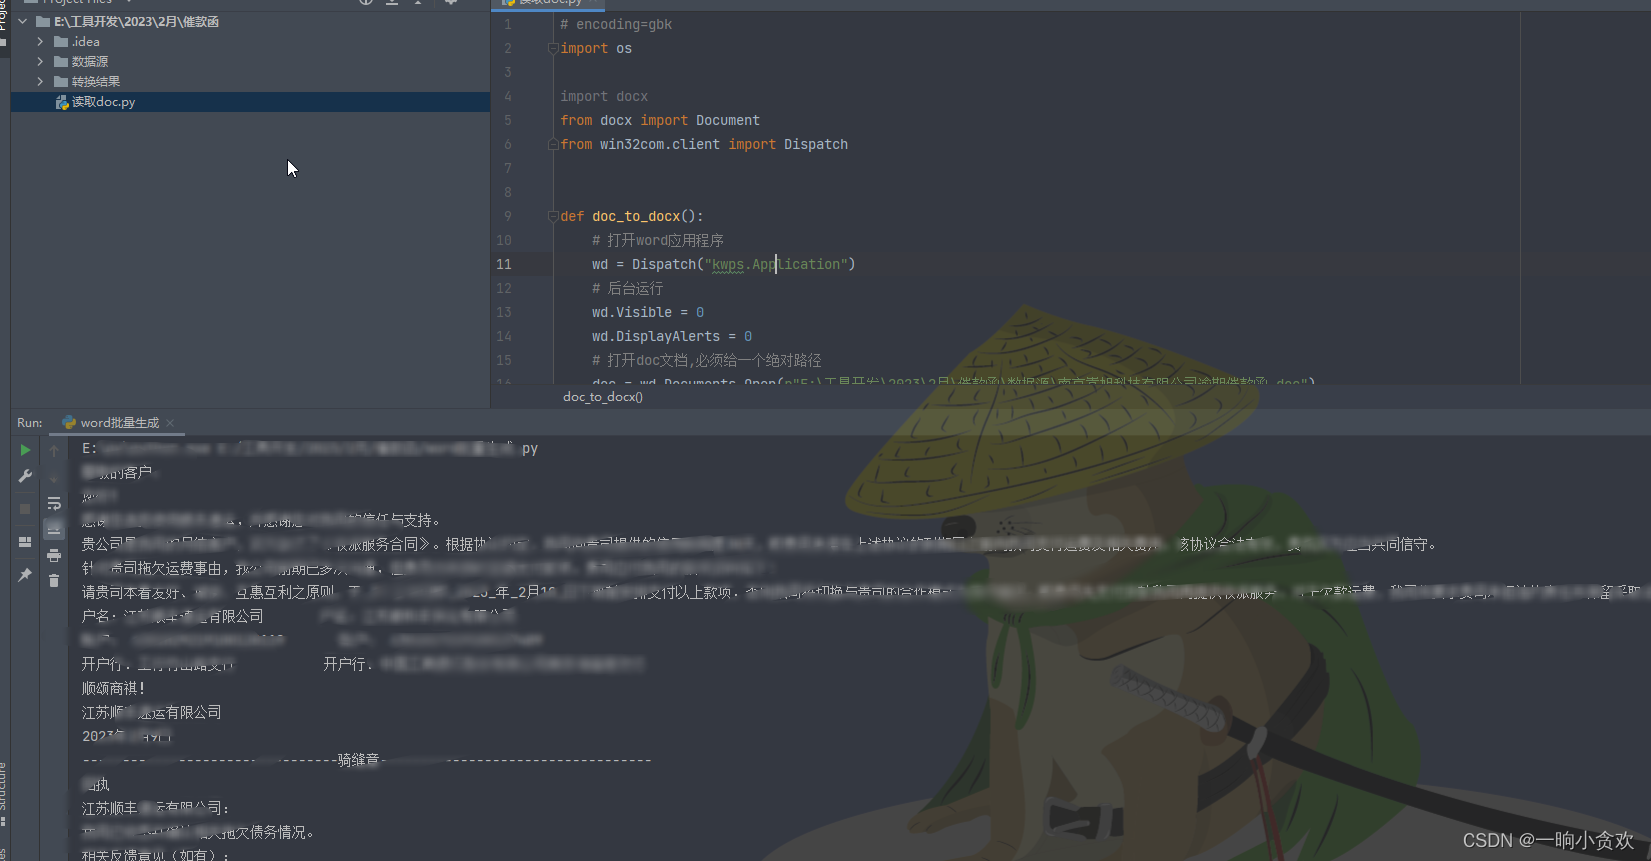This screenshot has width=1651, height=861.
Task: Click 'from win32com.client import Dispatch' line
Action: pyautogui.click(x=704, y=144)
